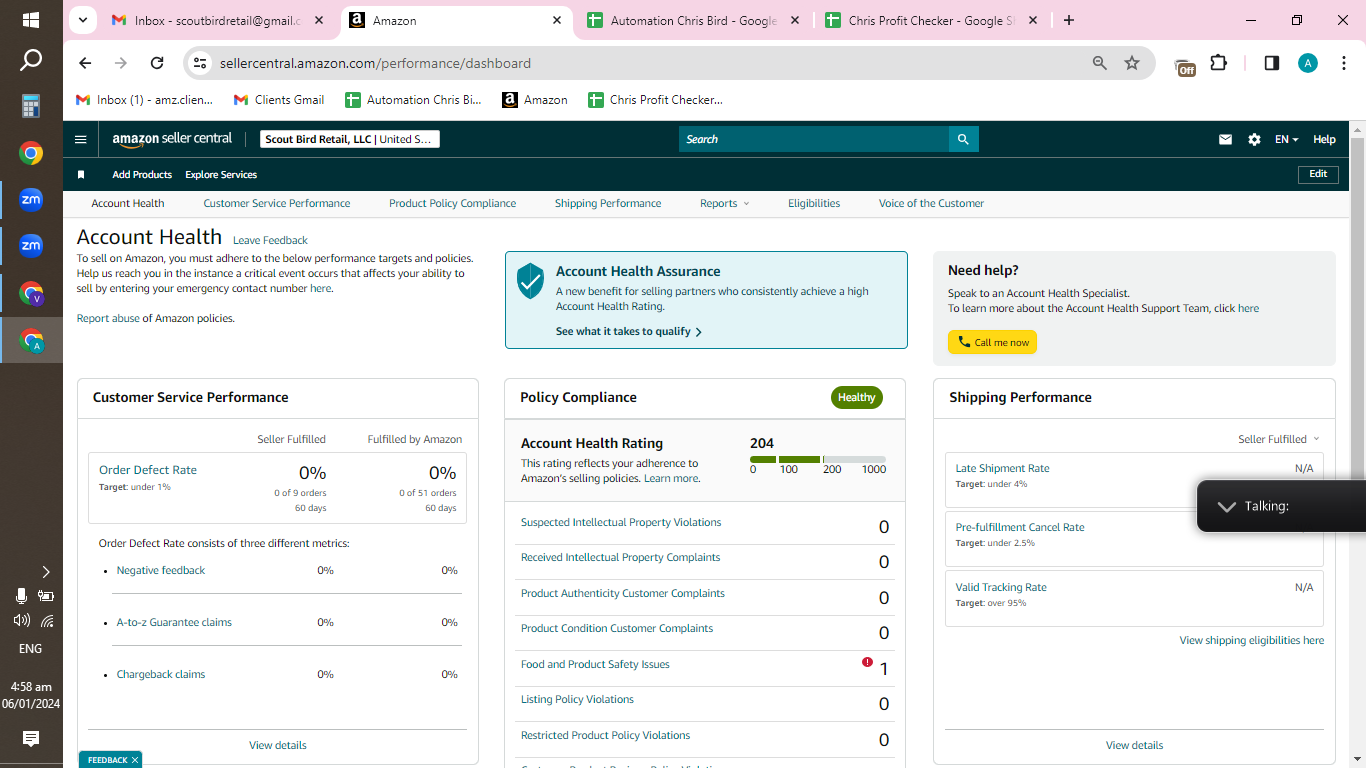Screen dimensions: 1366x768
Task: Go back using the browser back arrow
Action: [85, 63]
